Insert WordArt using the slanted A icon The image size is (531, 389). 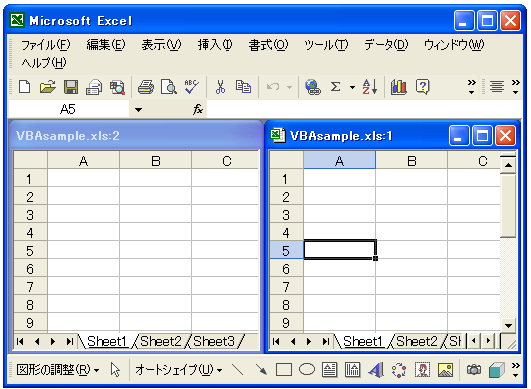click(376, 370)
